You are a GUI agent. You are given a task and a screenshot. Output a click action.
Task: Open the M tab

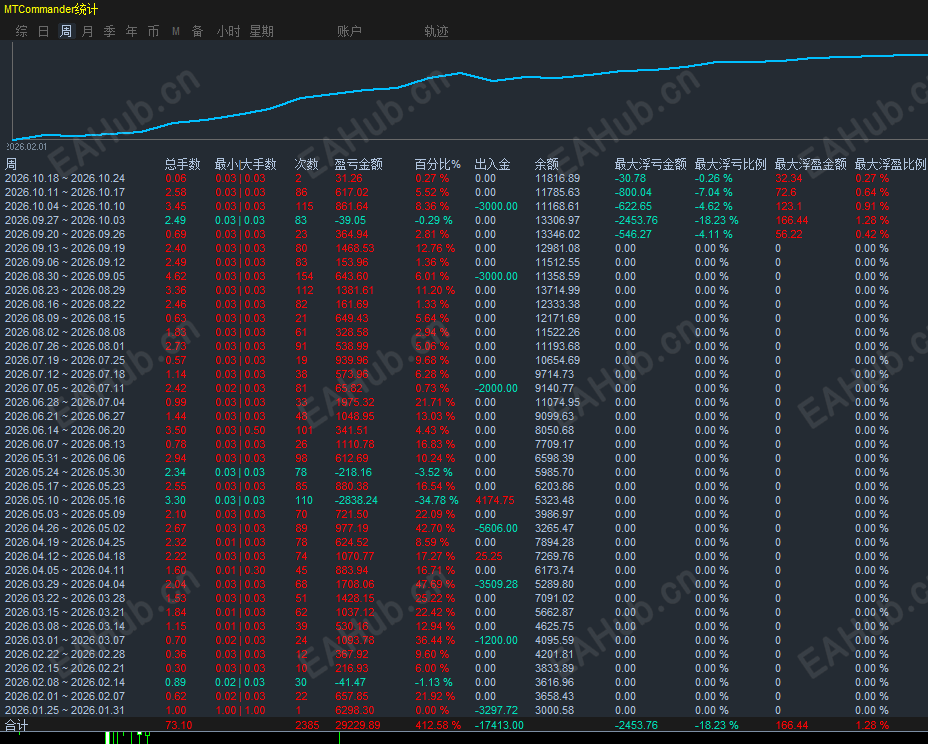point(176,31)
